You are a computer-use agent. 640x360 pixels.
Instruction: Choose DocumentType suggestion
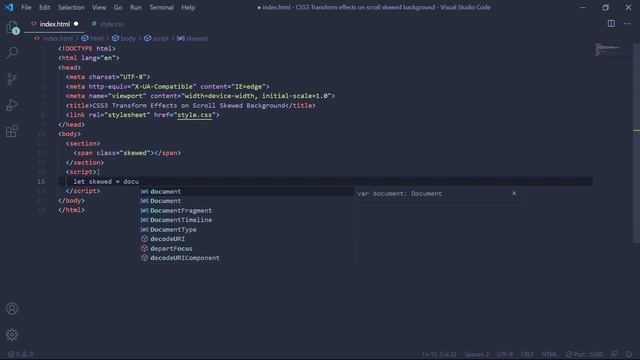[247, 229]
